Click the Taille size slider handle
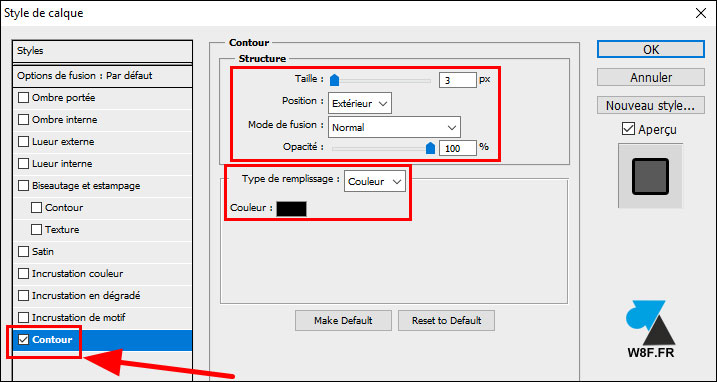The image size is (717, 382). pyautogui.click(x=335, y=81)
